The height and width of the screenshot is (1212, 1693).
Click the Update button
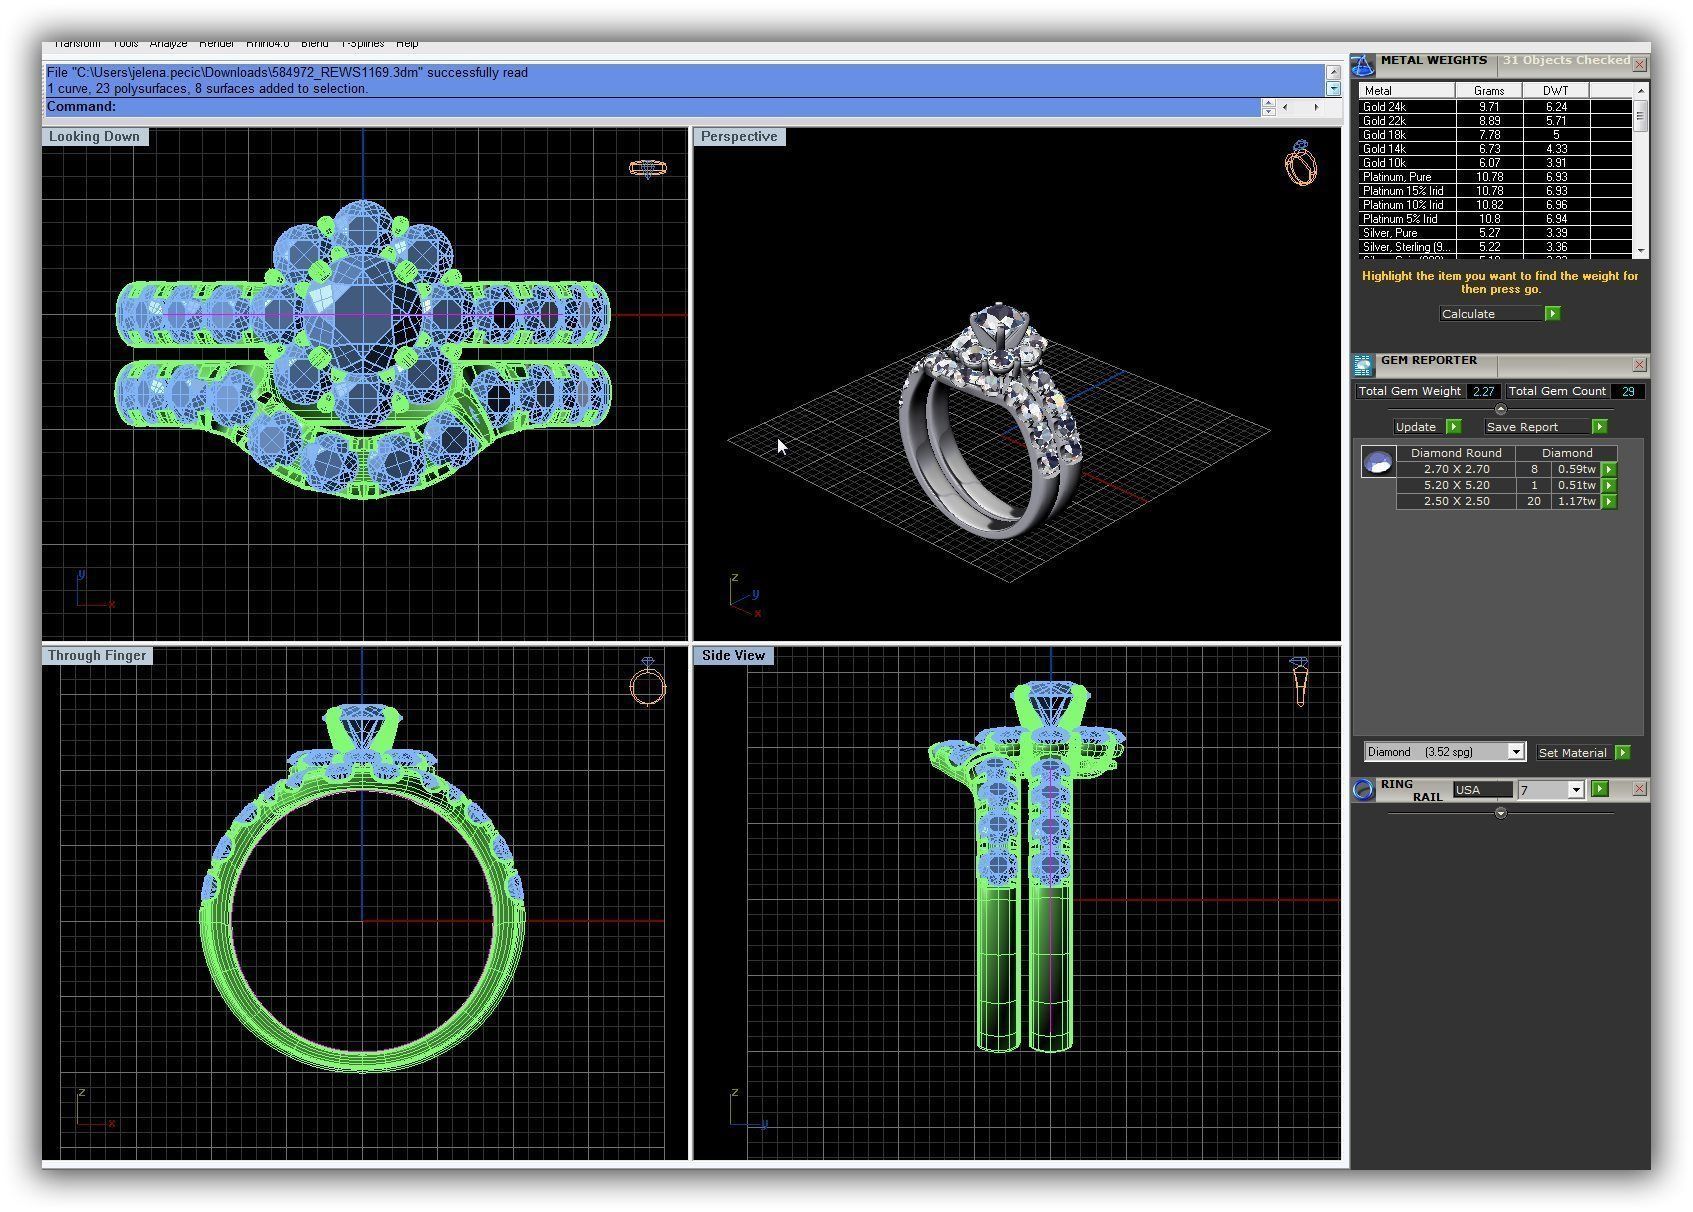(1418, 427)
